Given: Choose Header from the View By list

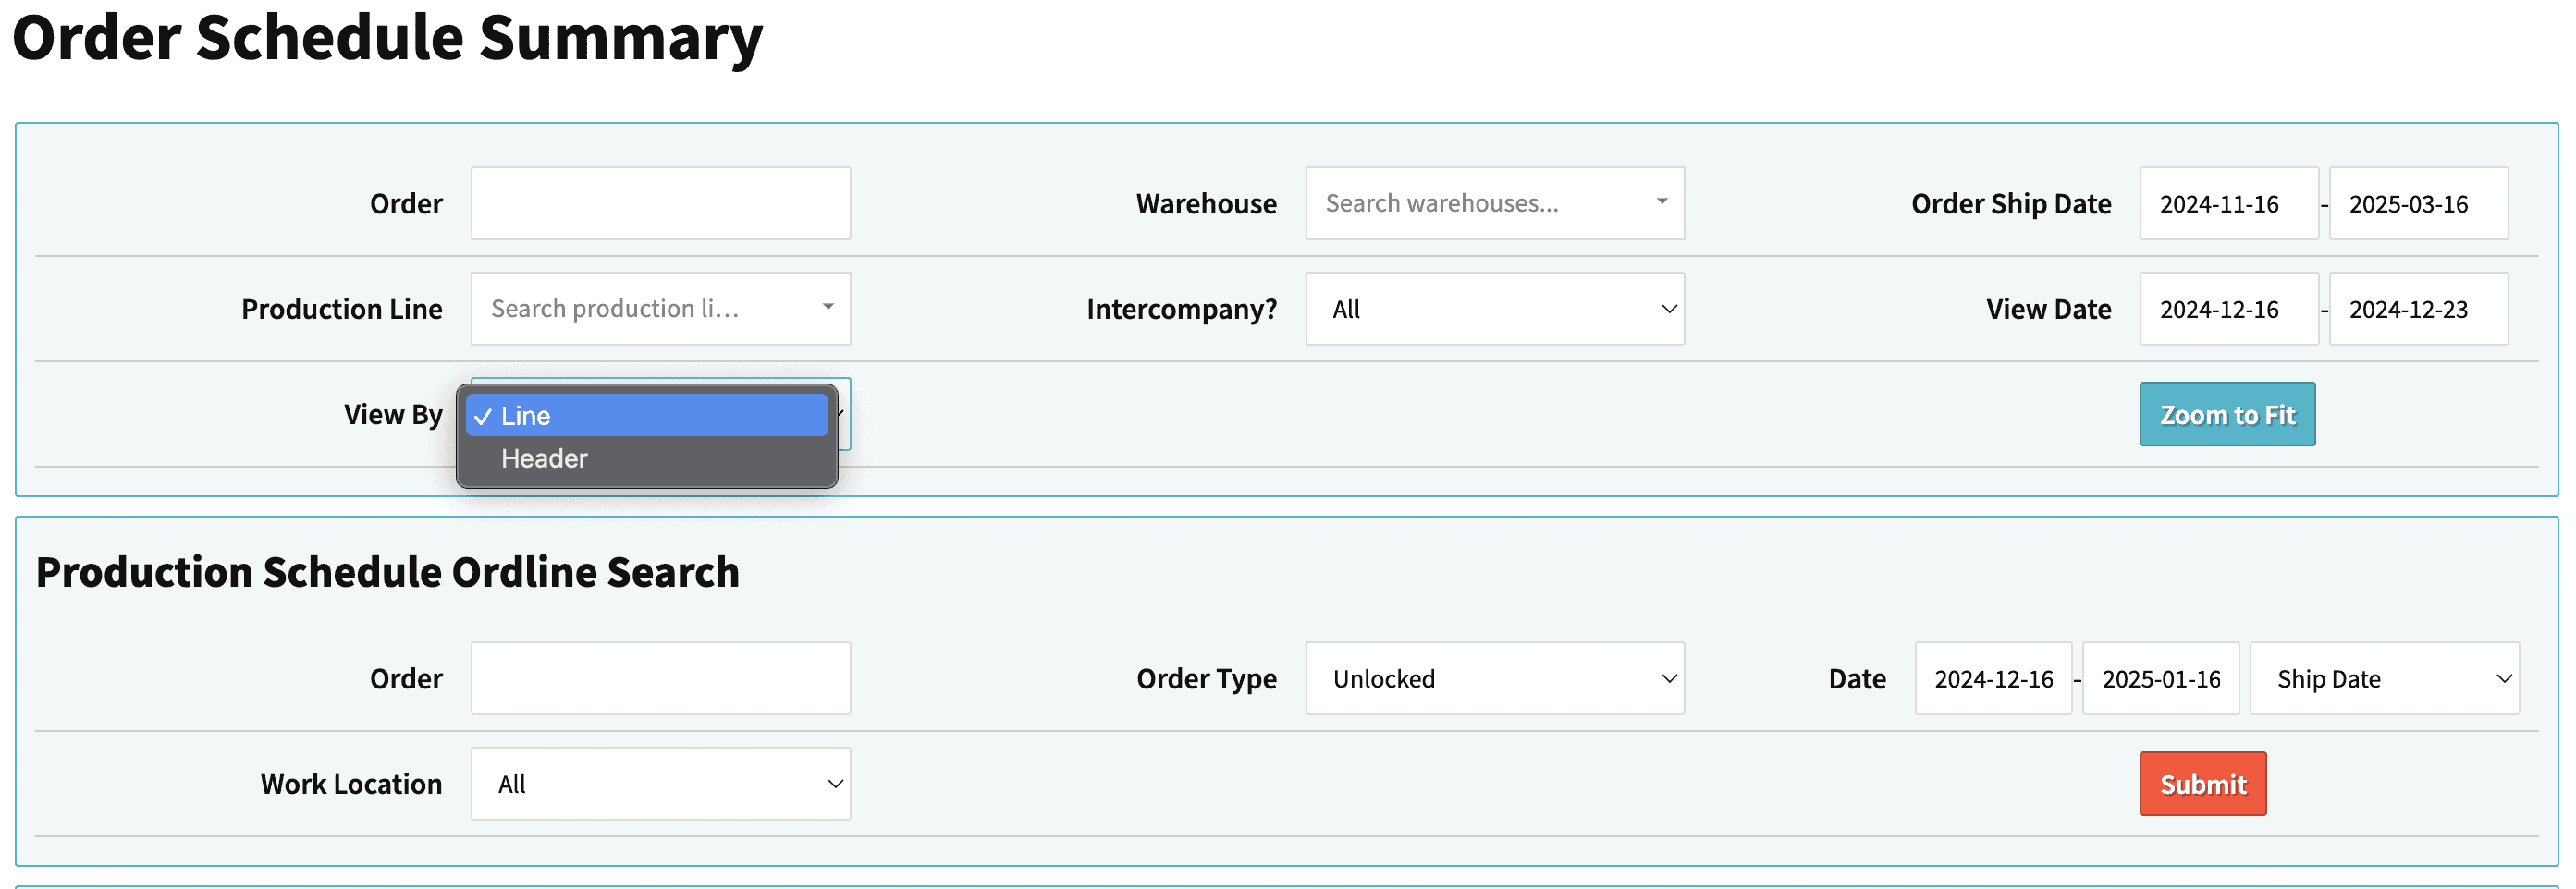Looking at the screenshot, I should coord(646,459).
